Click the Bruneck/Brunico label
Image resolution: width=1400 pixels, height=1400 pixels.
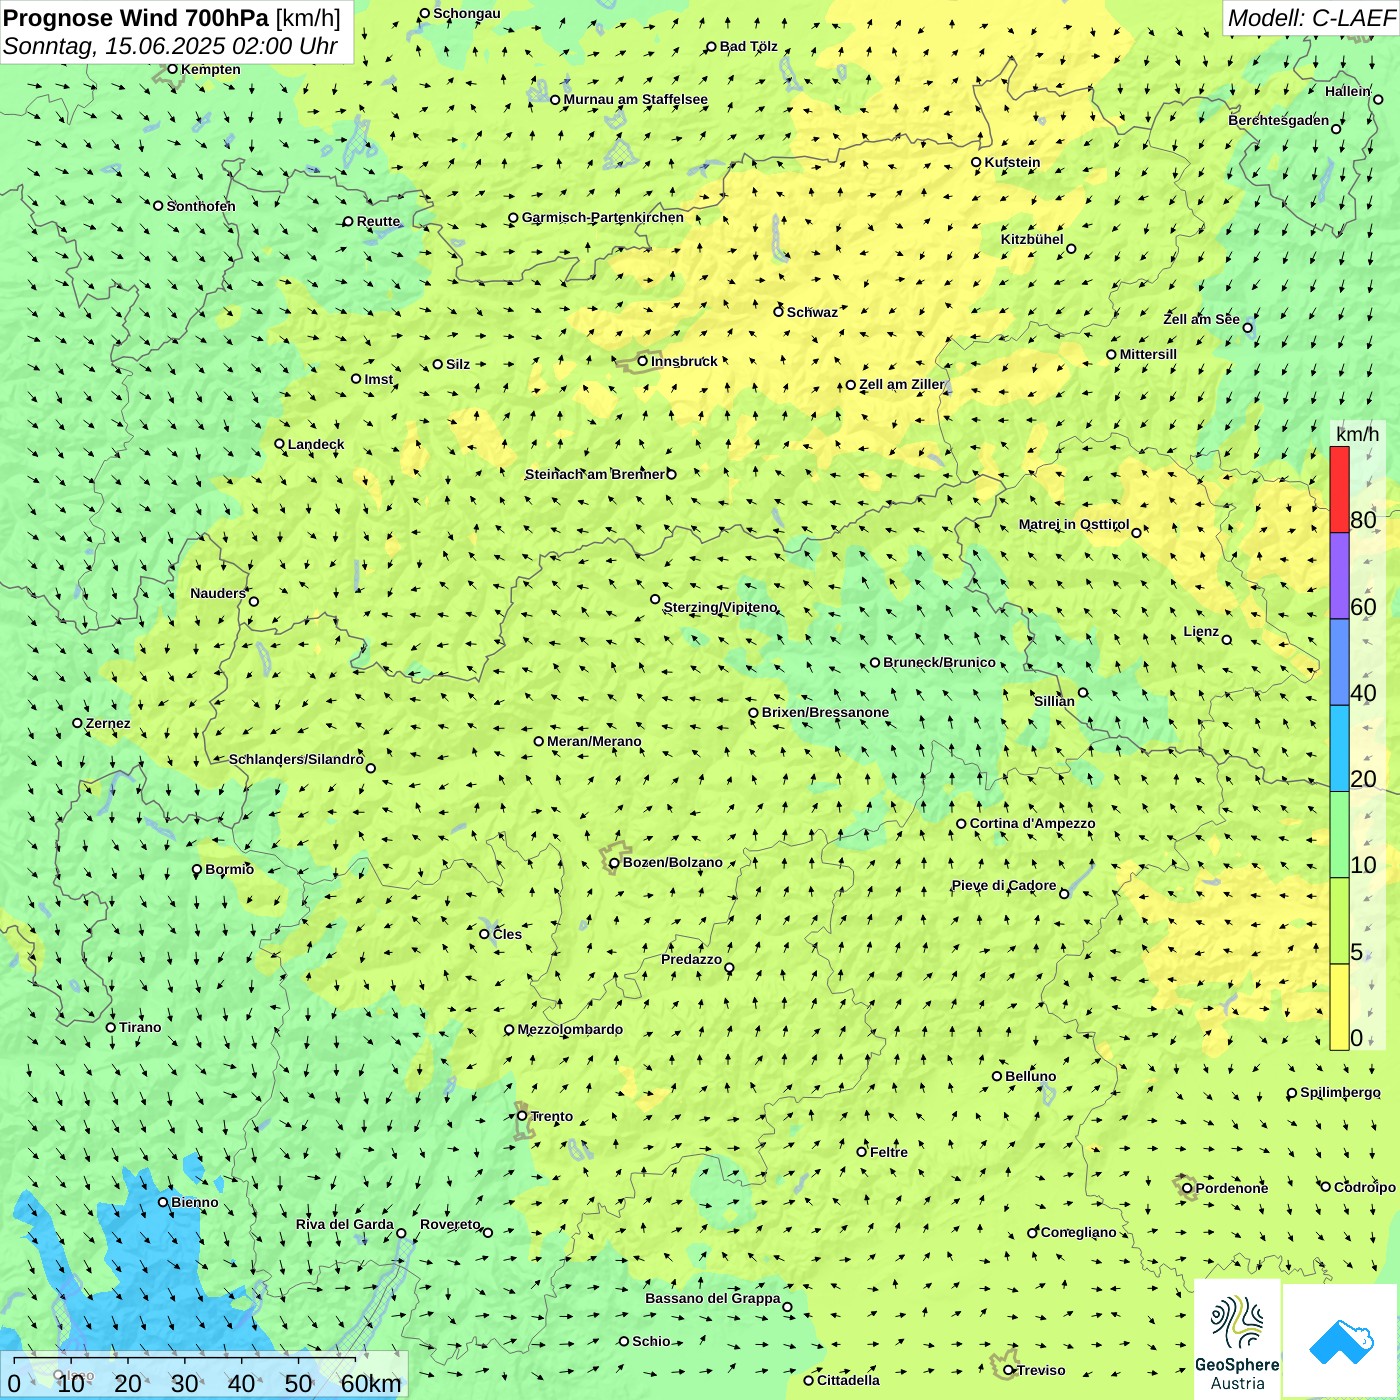point(939,662)
